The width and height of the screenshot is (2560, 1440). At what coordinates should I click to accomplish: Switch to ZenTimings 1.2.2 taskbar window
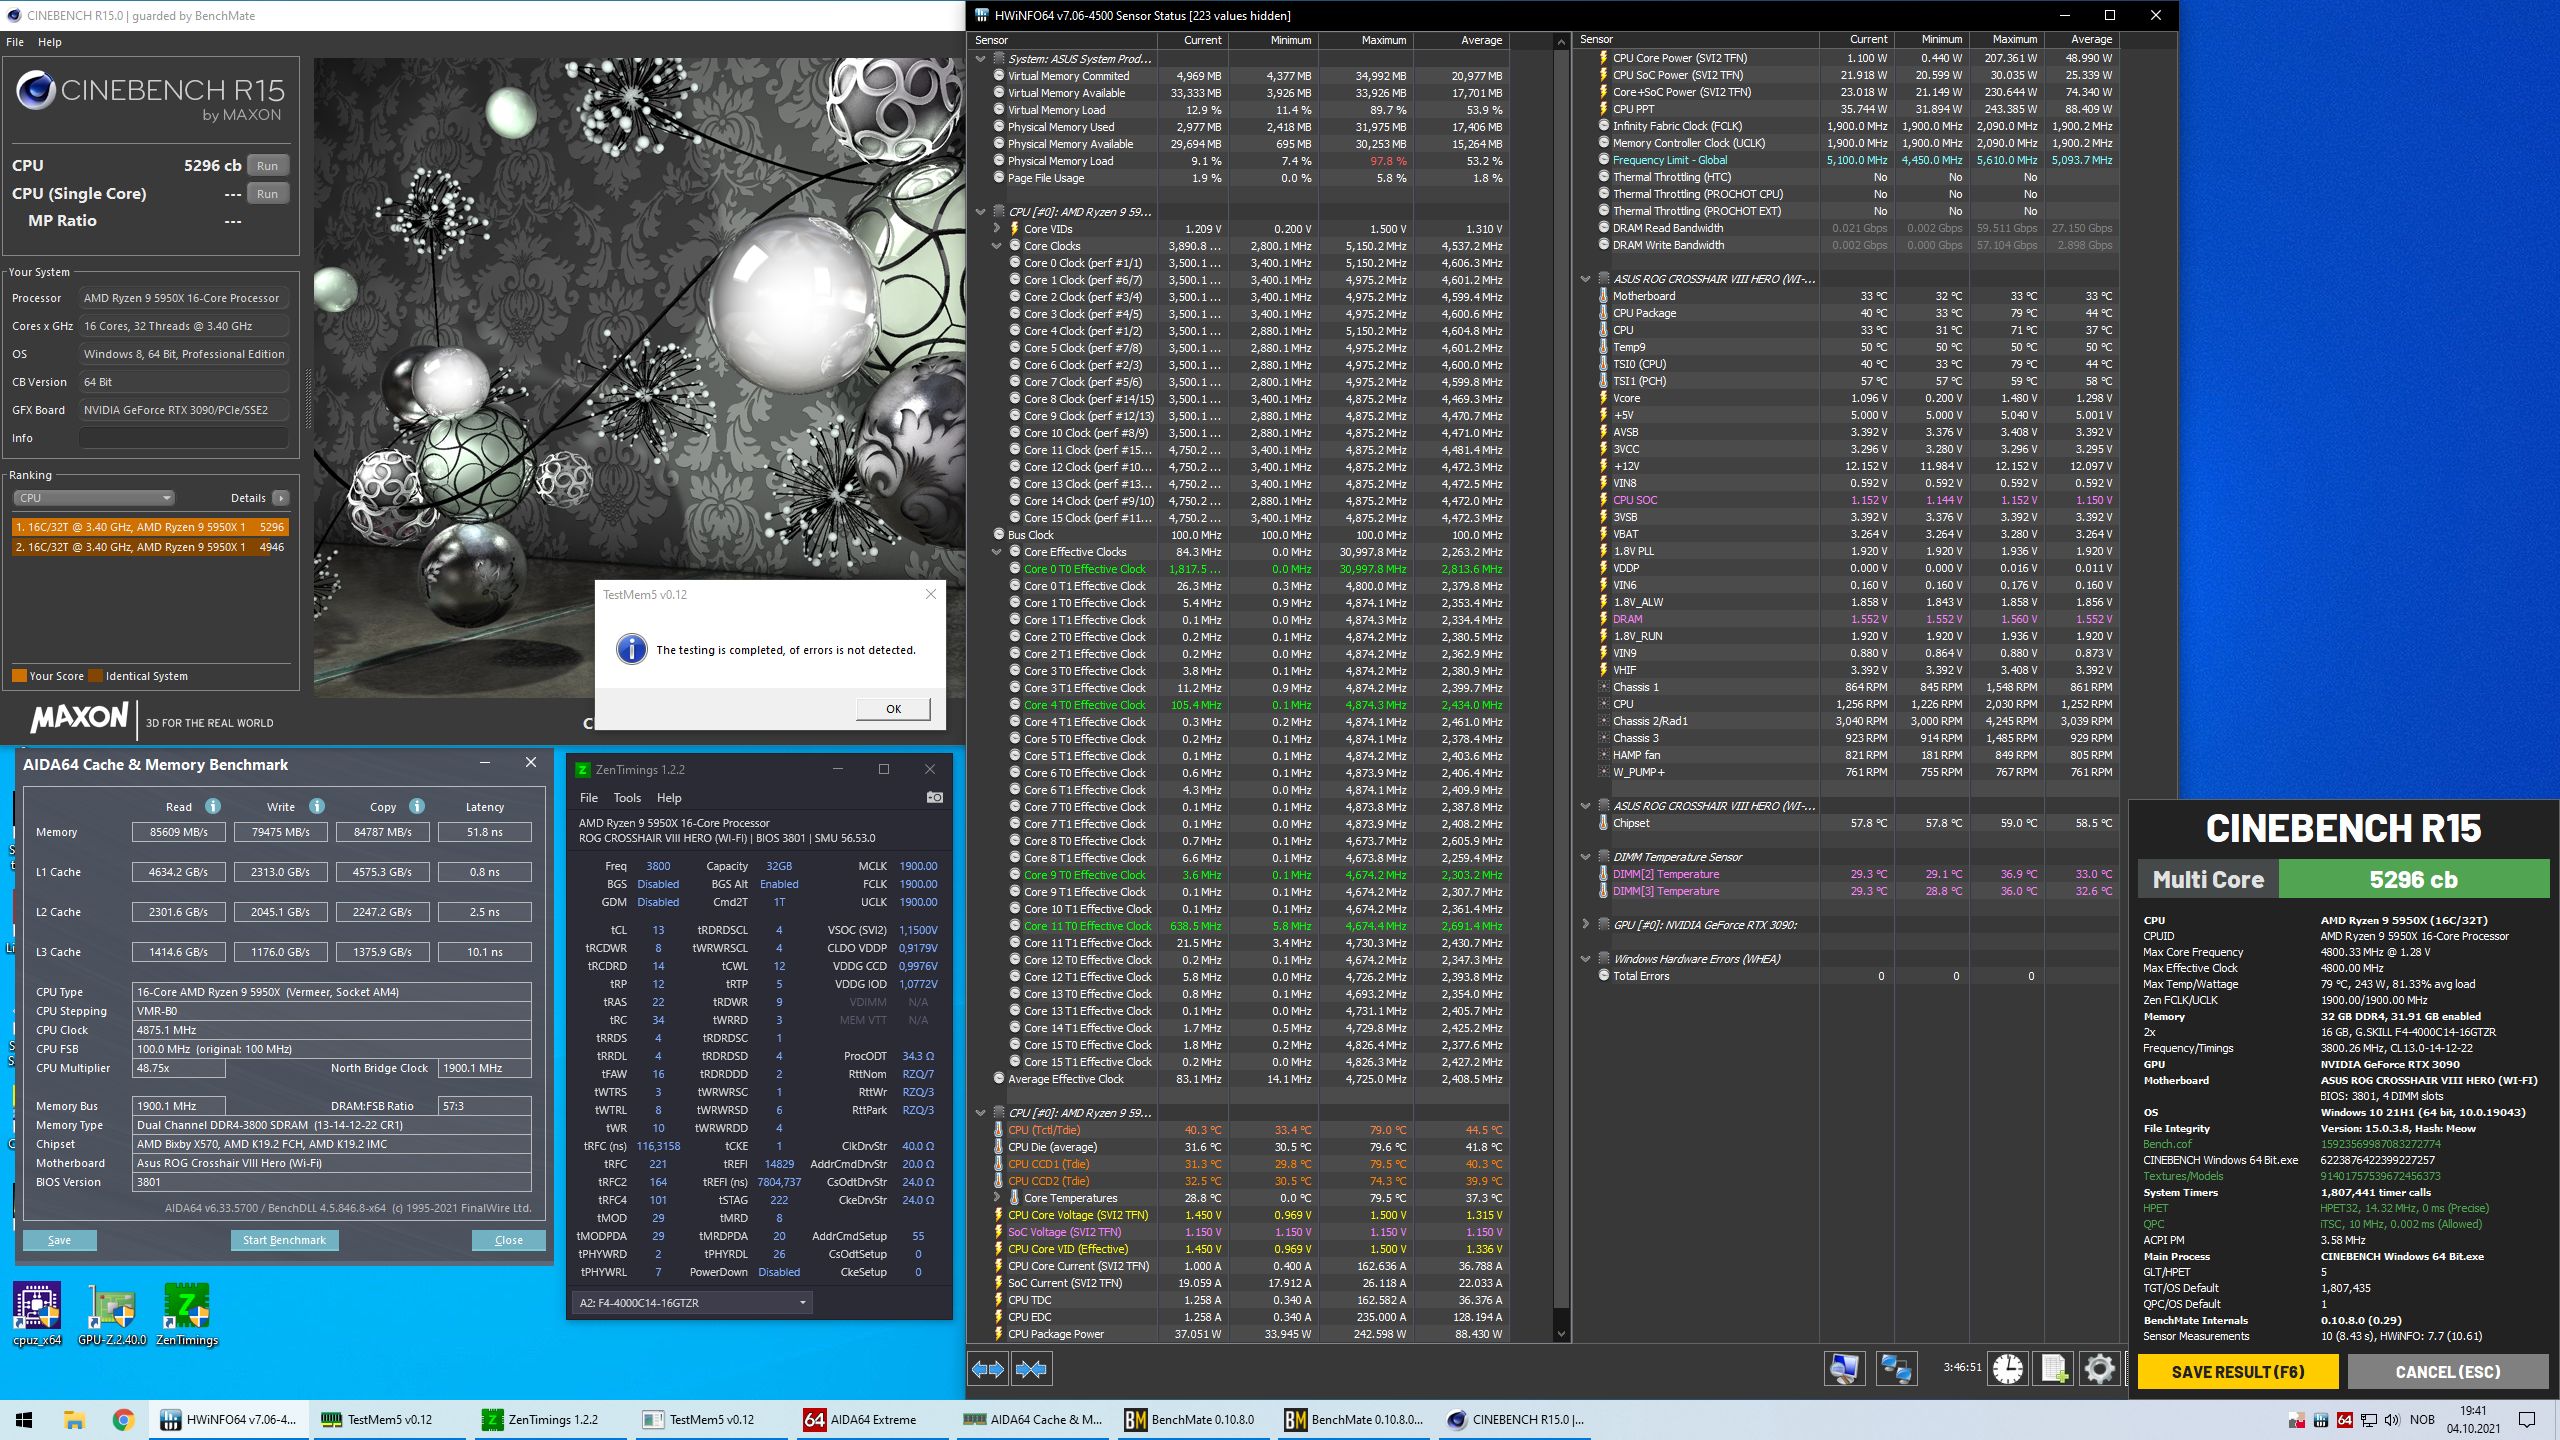coord(553,1419)
